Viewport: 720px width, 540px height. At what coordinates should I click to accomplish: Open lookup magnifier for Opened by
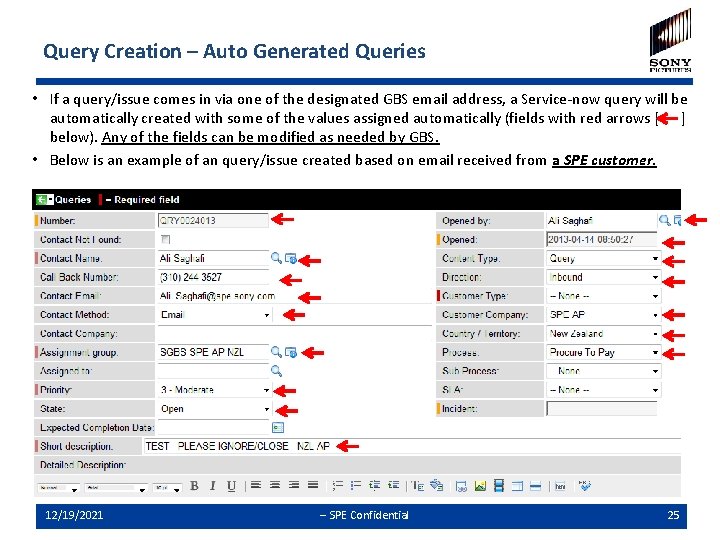[x=664, y=220]
